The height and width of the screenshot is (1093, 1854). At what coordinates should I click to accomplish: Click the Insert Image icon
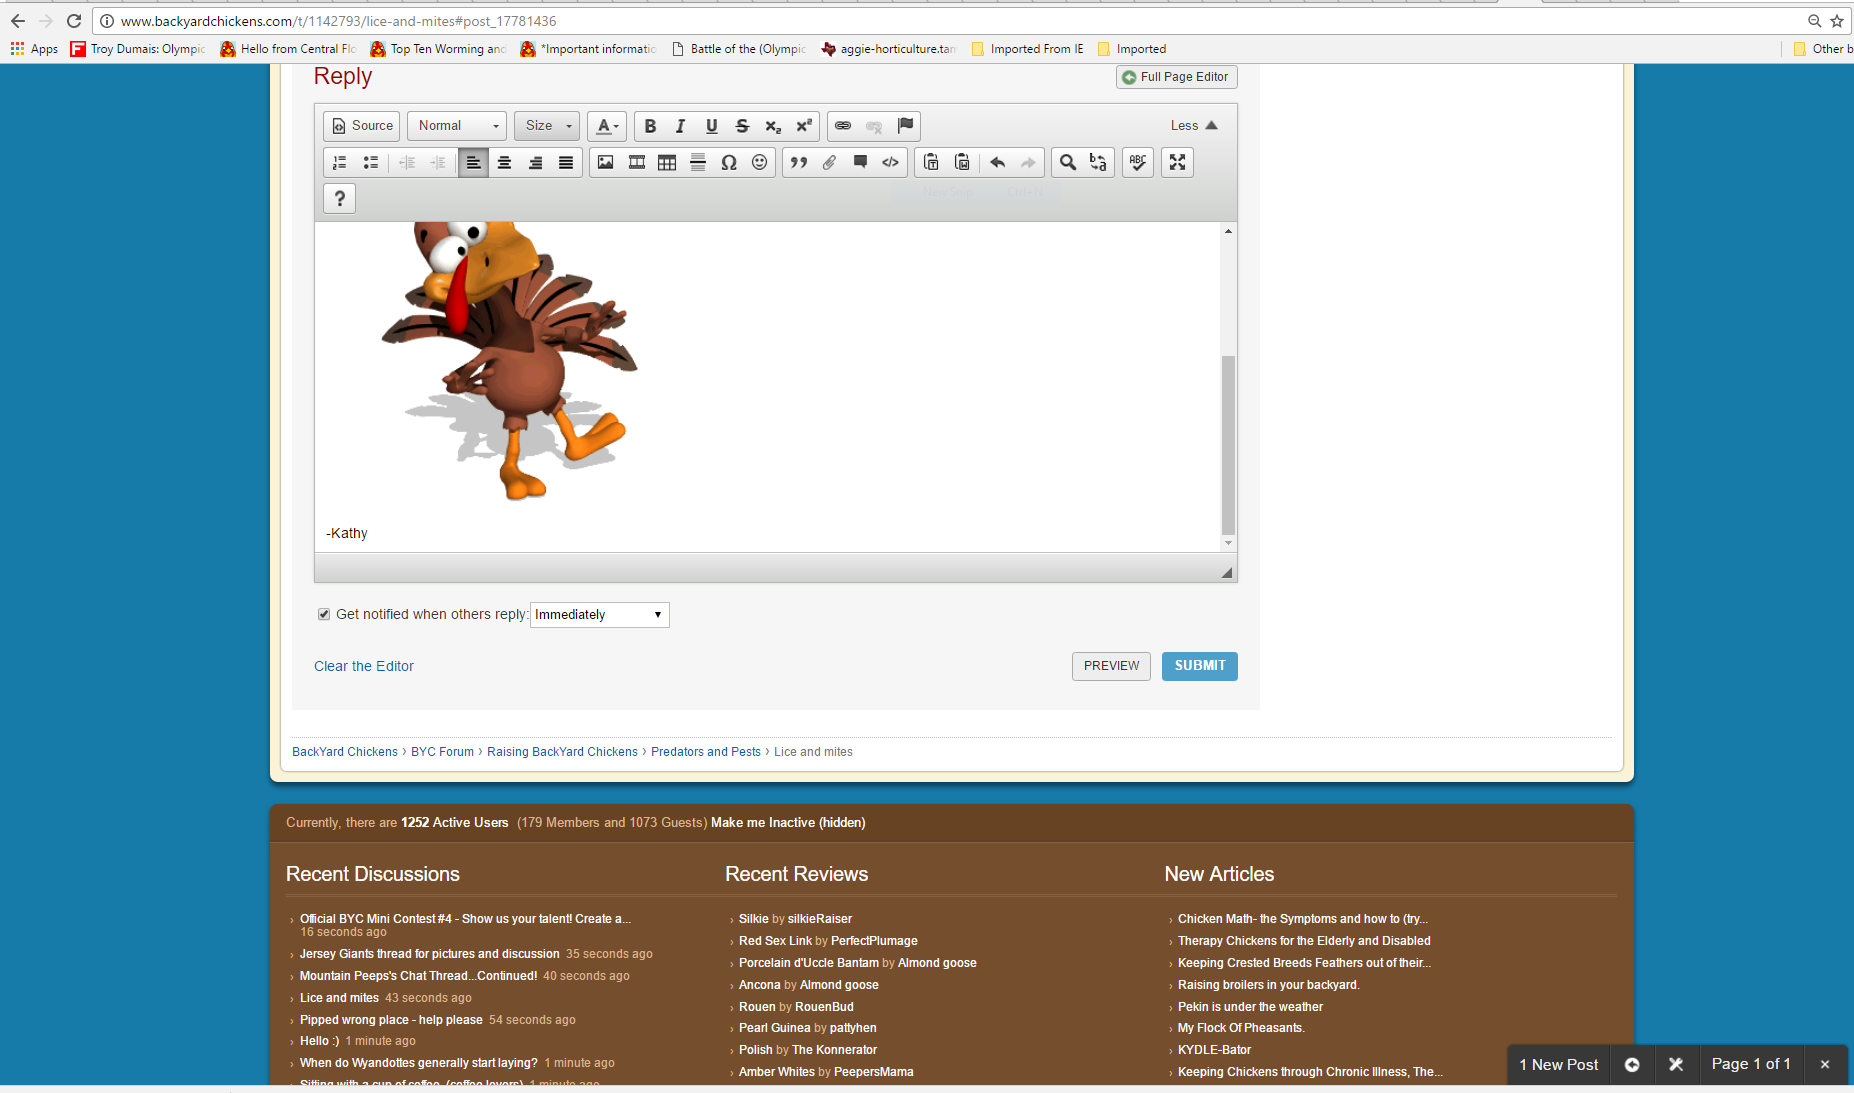[605, 163]
